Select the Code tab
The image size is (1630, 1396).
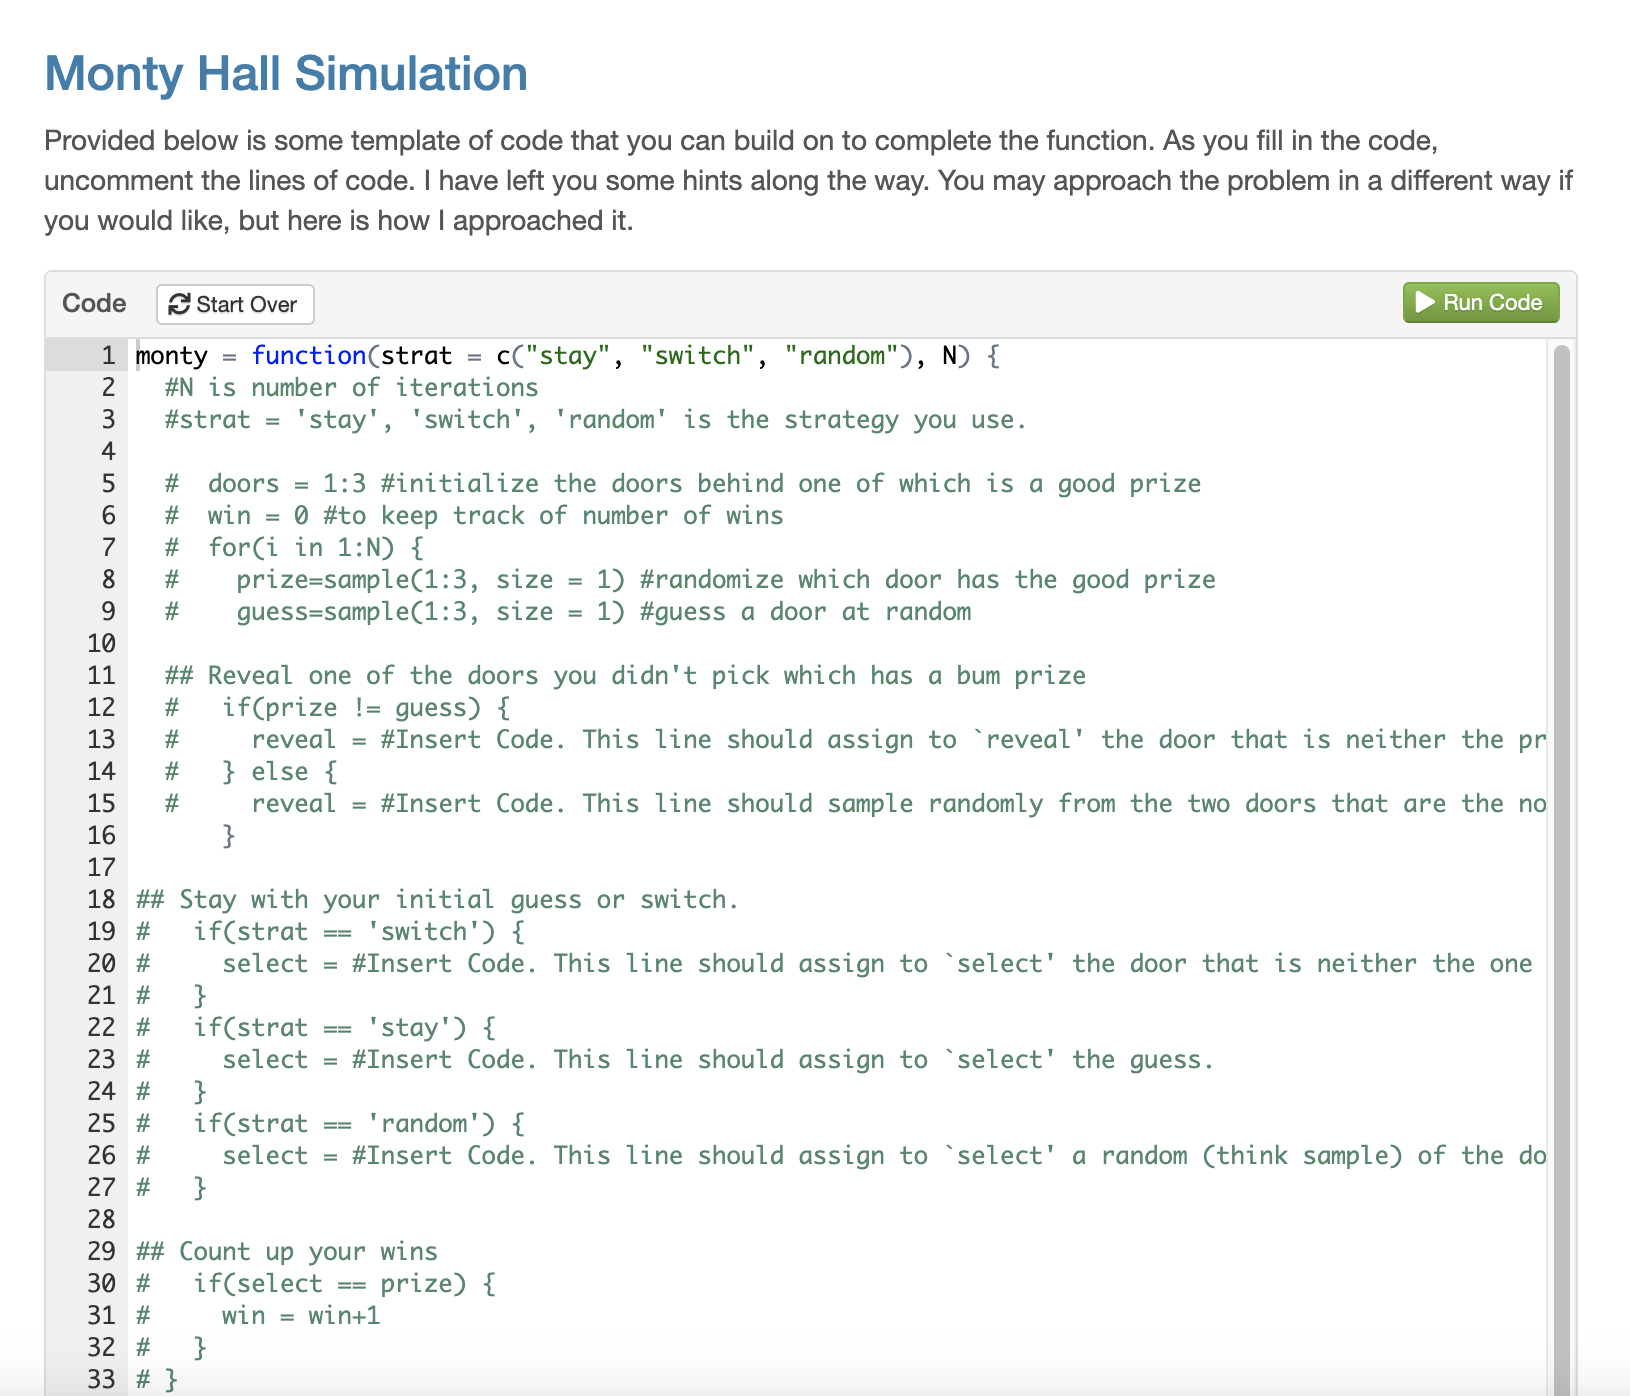click(93, 303)
